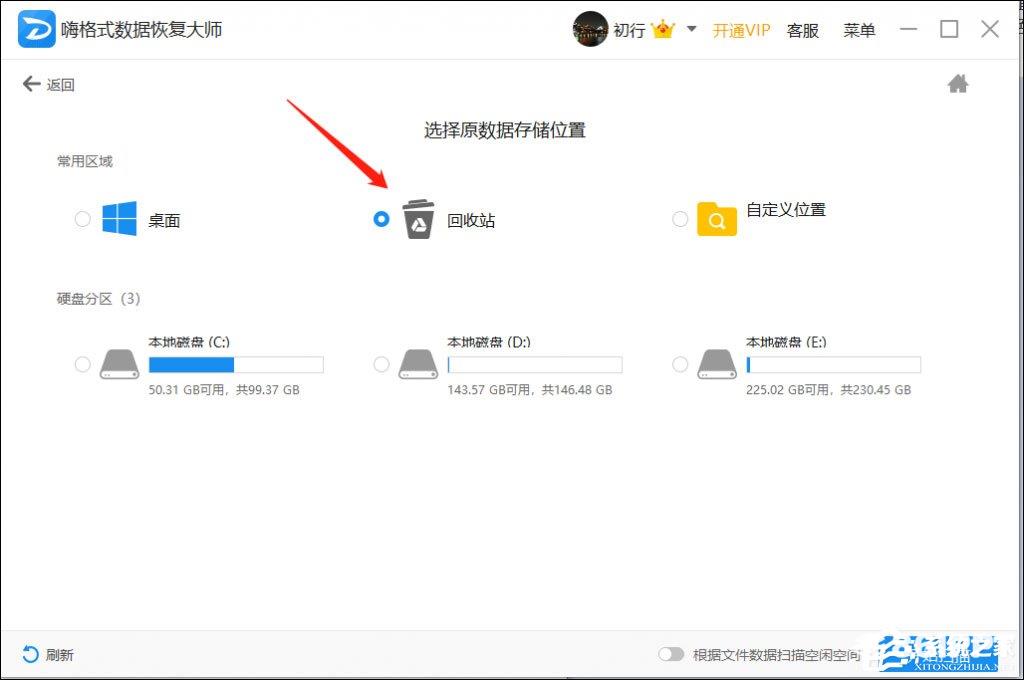Screen dimensions: 1024x680
Task: Open the 菜单 menu
Action: click(859, 30)
